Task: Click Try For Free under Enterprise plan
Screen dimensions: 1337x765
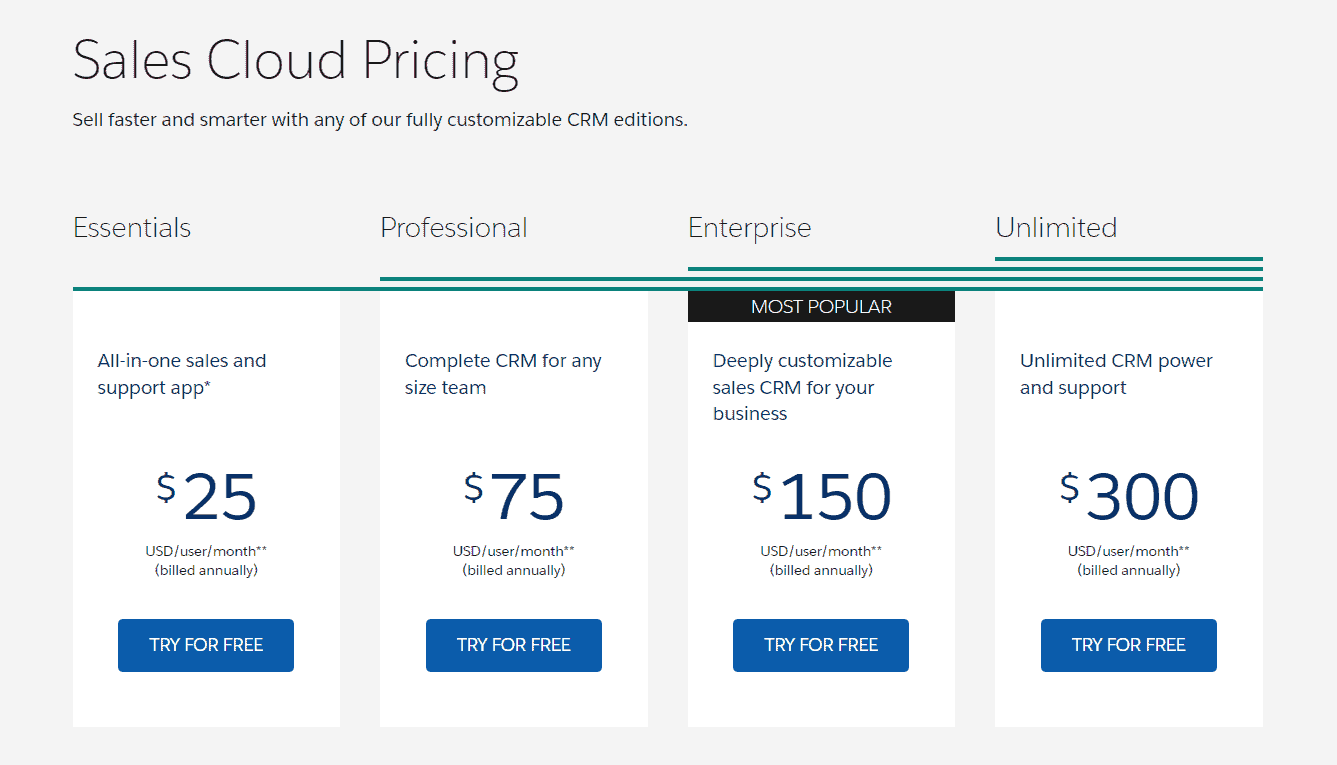Action: (821, 645)
